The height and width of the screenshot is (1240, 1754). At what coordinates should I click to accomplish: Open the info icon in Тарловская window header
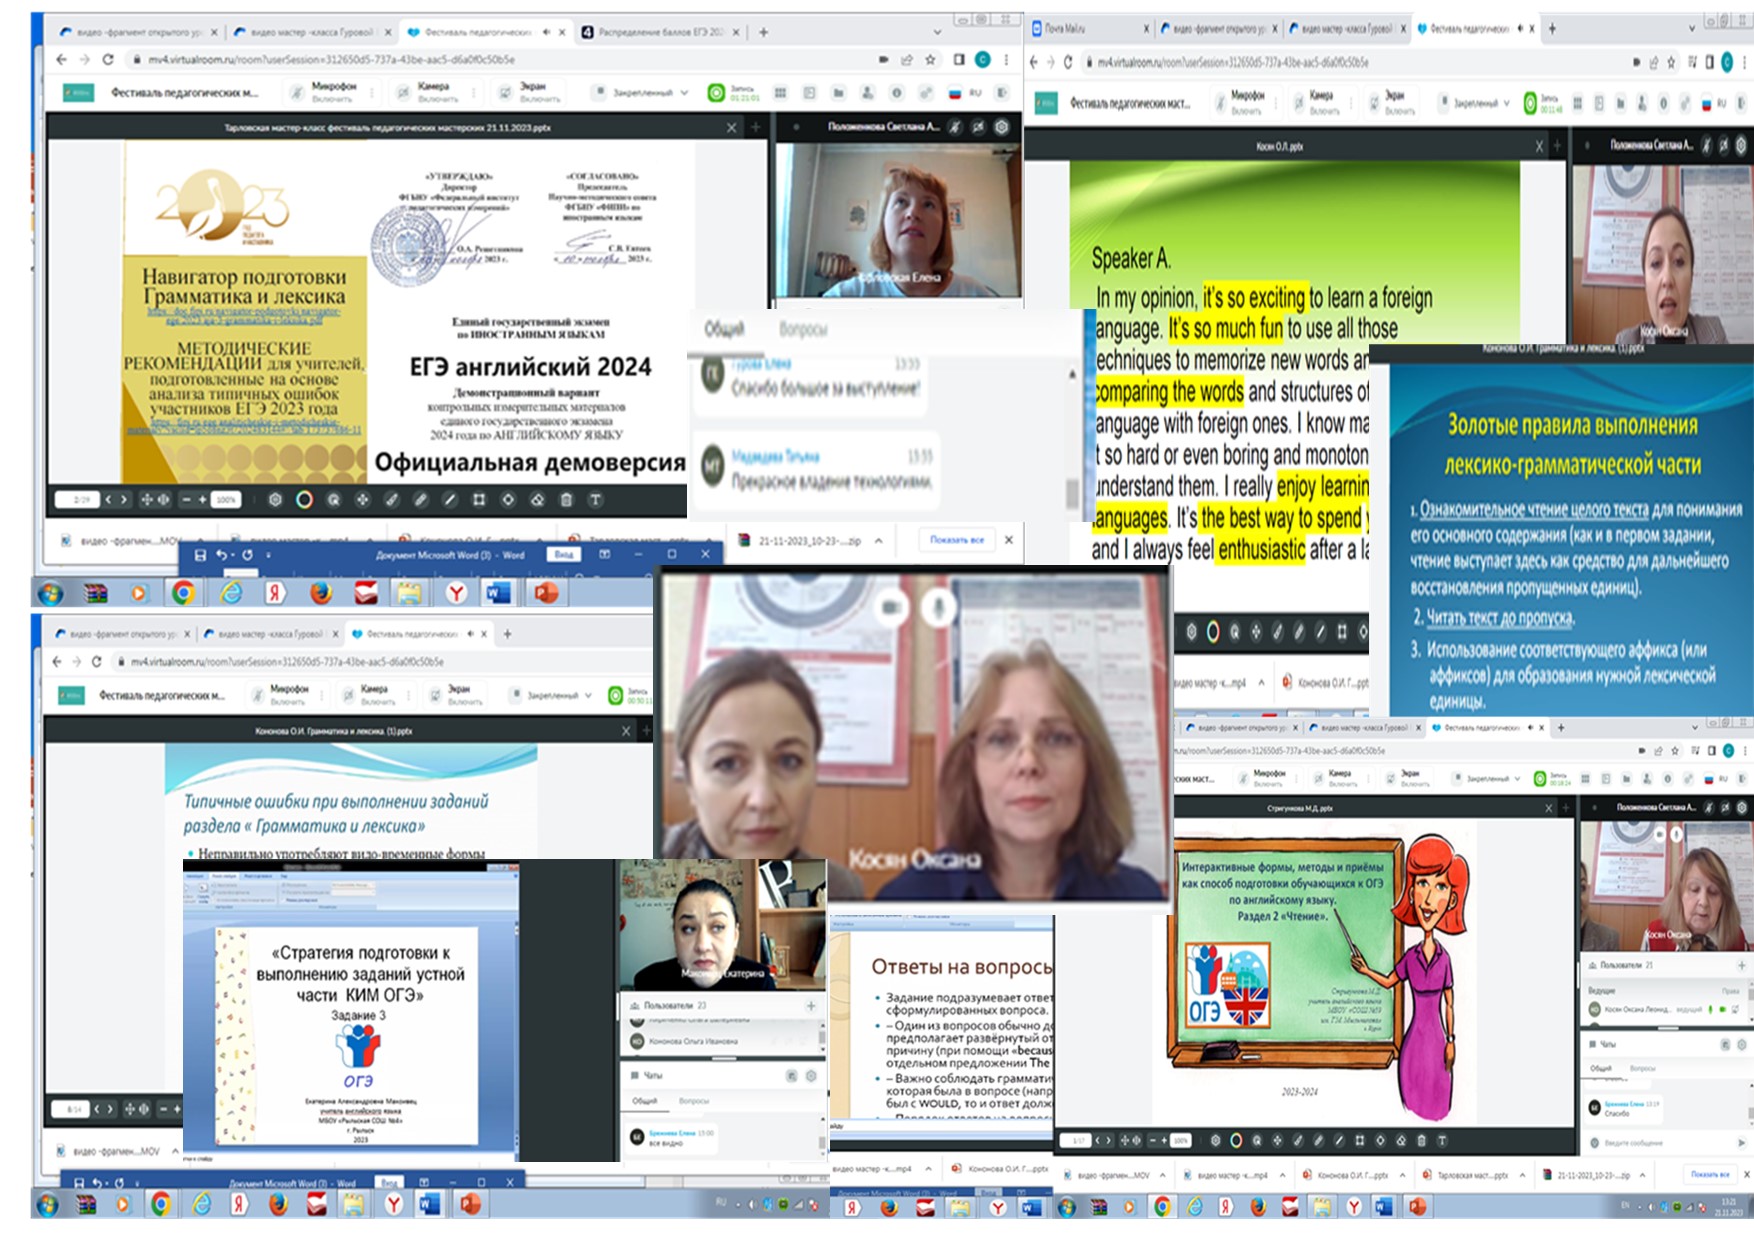(x=896, y=93)
